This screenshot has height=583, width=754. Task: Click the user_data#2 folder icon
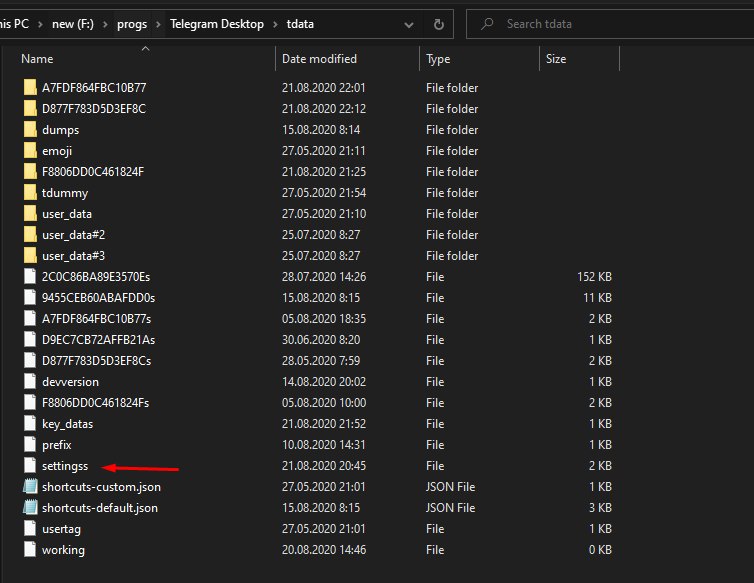click(x=30, y=235)
